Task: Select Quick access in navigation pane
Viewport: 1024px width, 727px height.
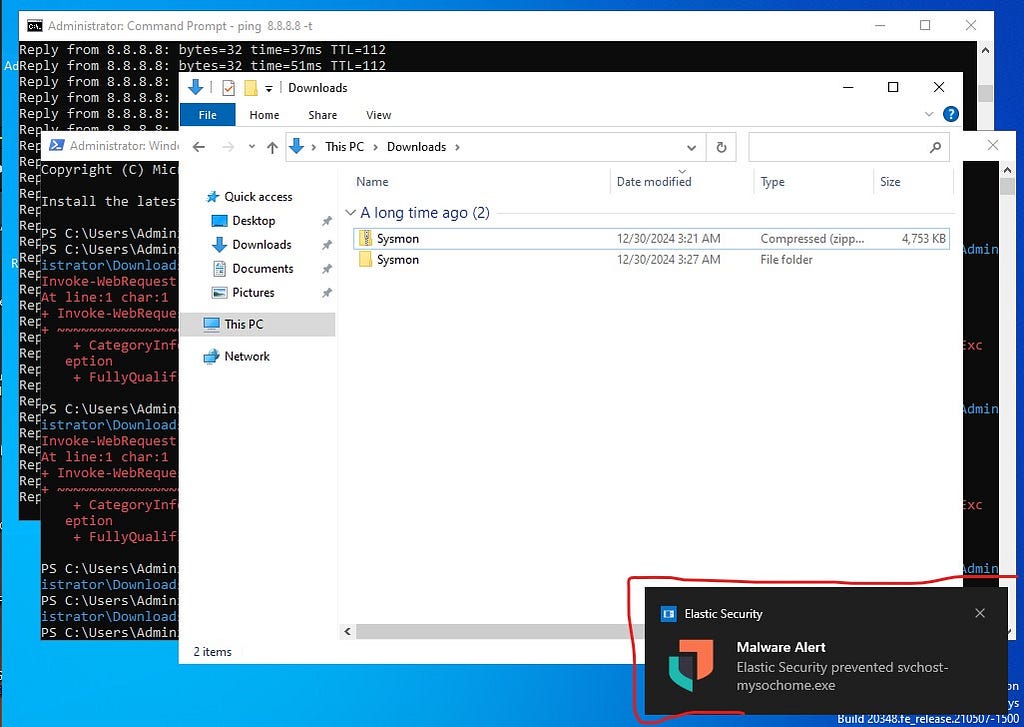Action: 258,197
